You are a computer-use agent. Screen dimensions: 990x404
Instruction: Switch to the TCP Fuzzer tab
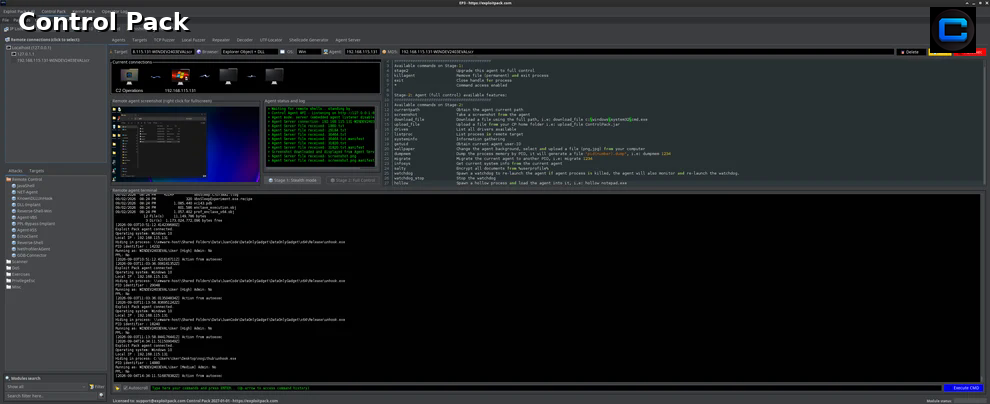(164, 39)
